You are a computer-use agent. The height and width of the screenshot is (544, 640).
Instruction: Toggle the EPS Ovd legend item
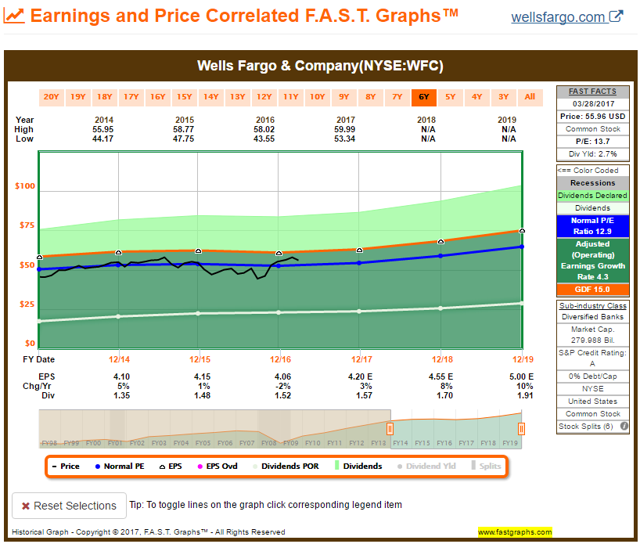(x=218, y=466)
